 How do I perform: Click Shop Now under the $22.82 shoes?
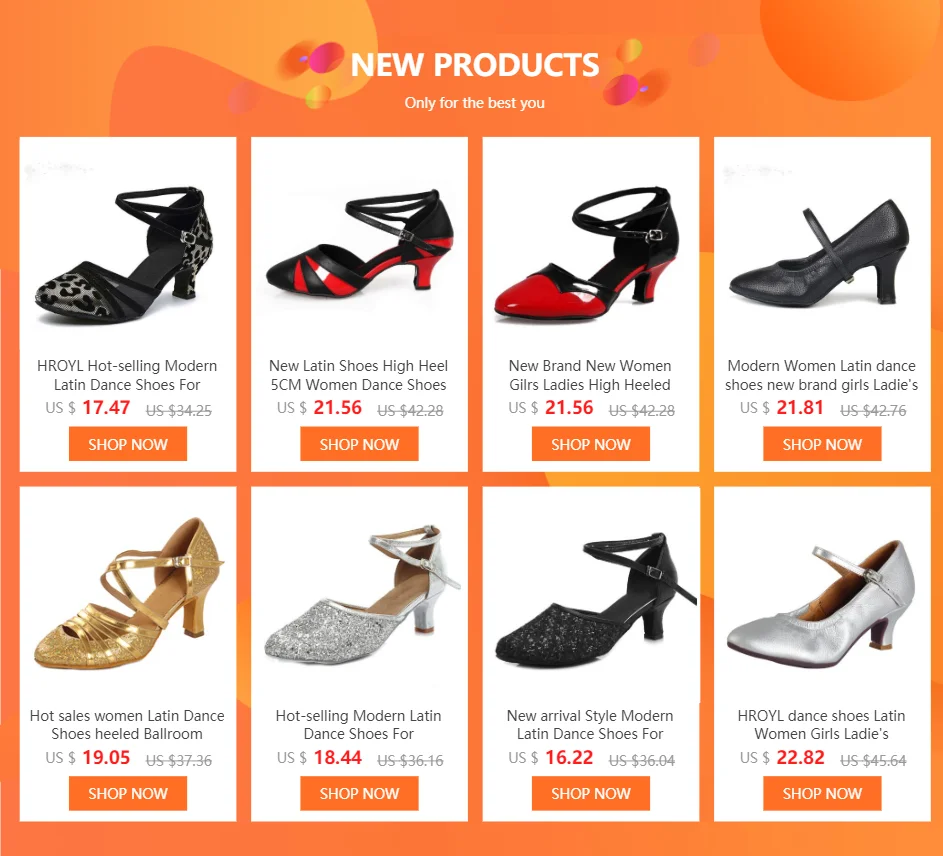pos(822,793)
